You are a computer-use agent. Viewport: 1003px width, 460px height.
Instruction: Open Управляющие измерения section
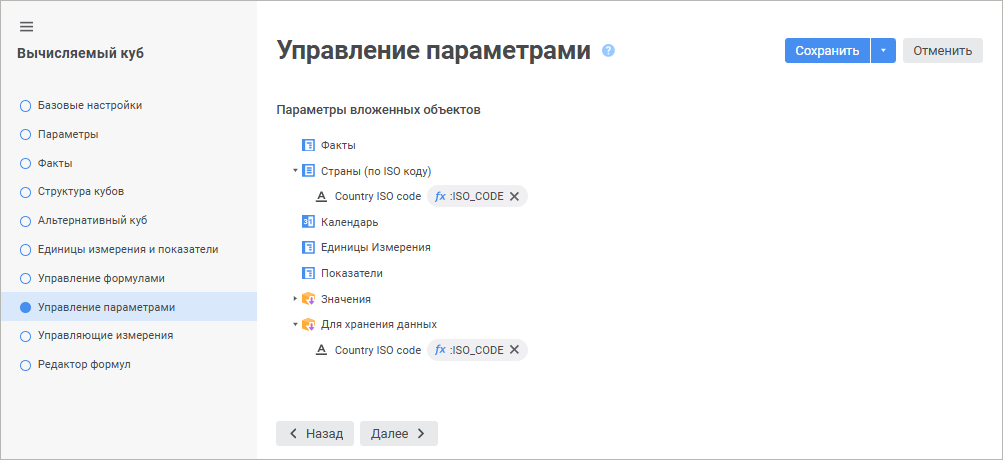(x=105, y=336)
